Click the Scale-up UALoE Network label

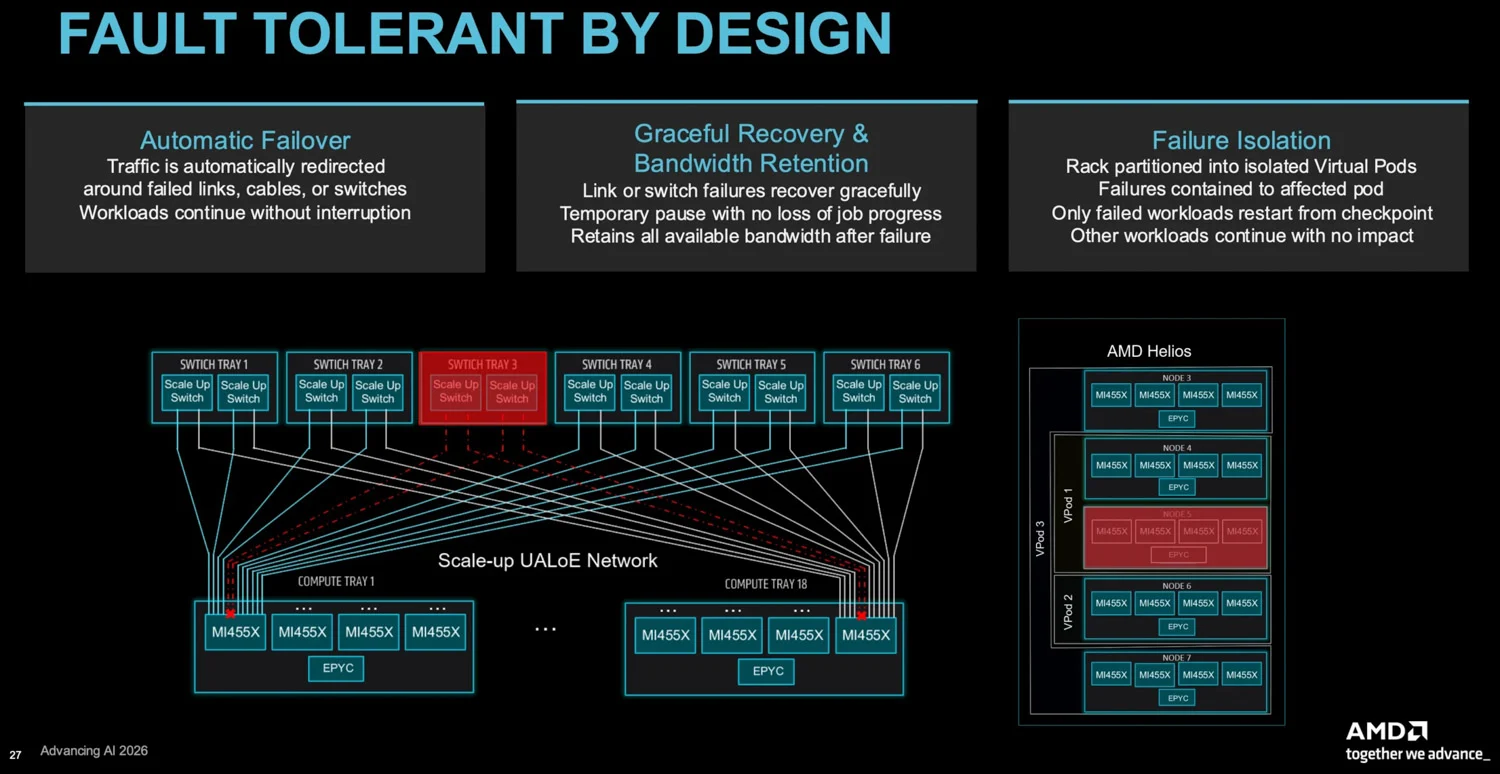pos(548,561)
